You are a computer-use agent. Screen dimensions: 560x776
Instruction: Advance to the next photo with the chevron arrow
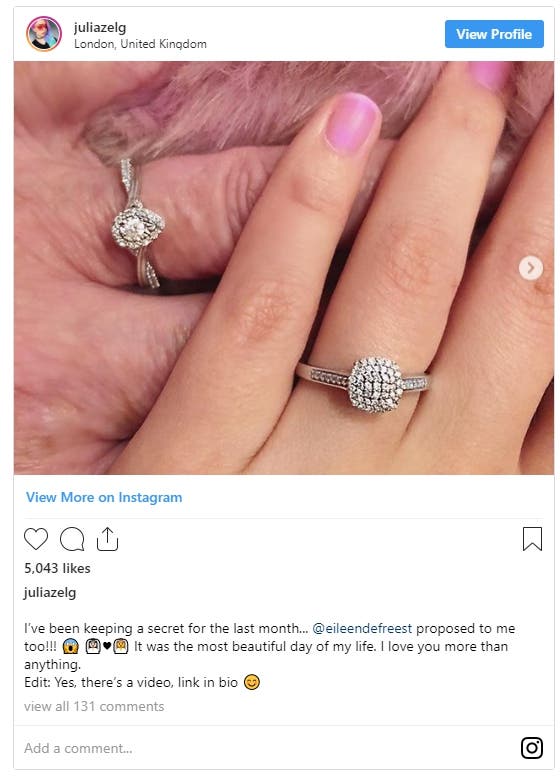click(x=531, y=268)
